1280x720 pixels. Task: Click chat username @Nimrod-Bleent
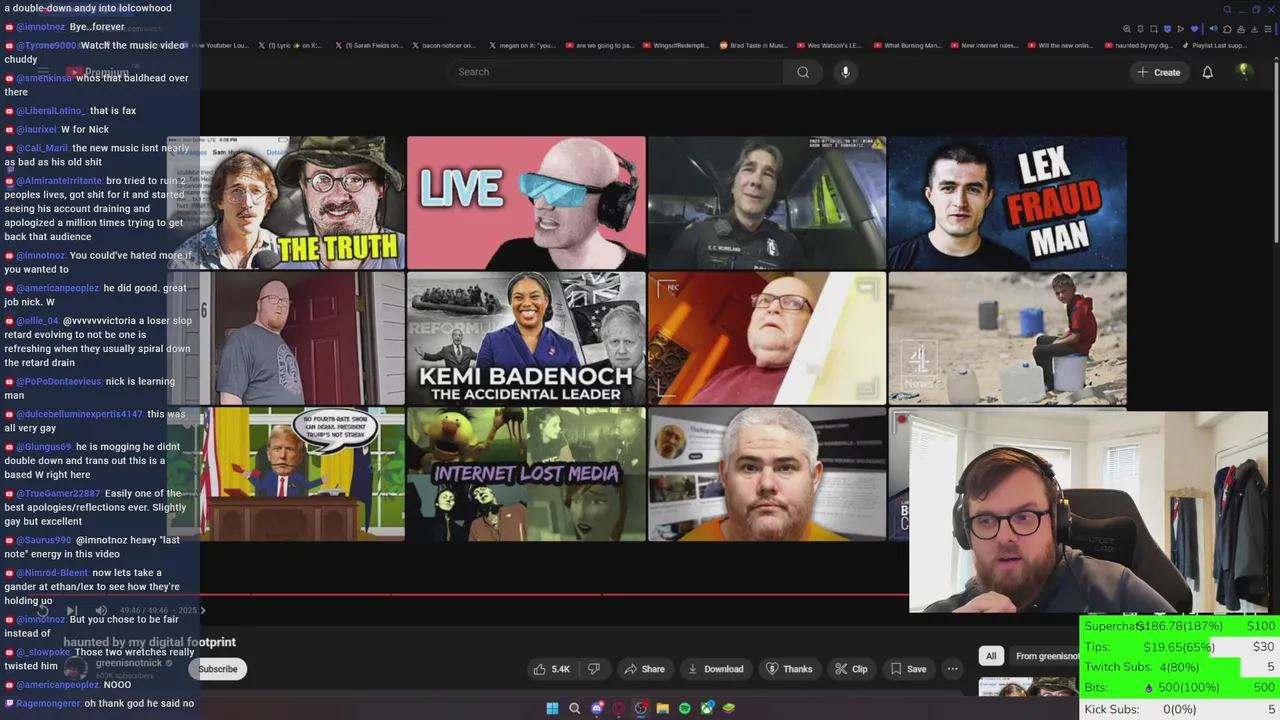pyautogui.click(x=52, y=573)
